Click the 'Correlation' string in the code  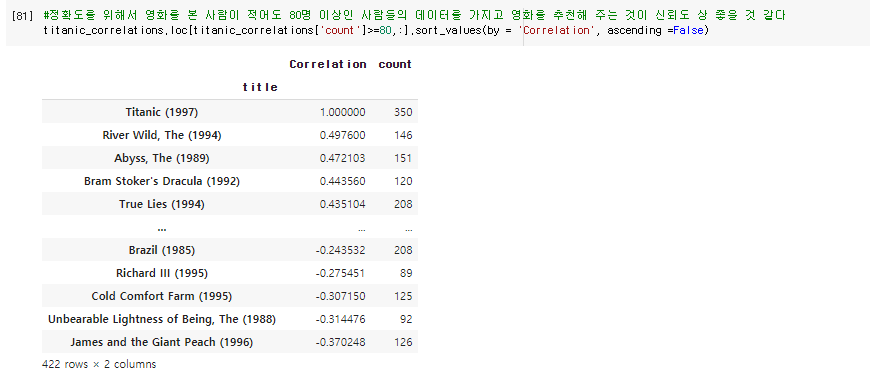pos(558,30)
